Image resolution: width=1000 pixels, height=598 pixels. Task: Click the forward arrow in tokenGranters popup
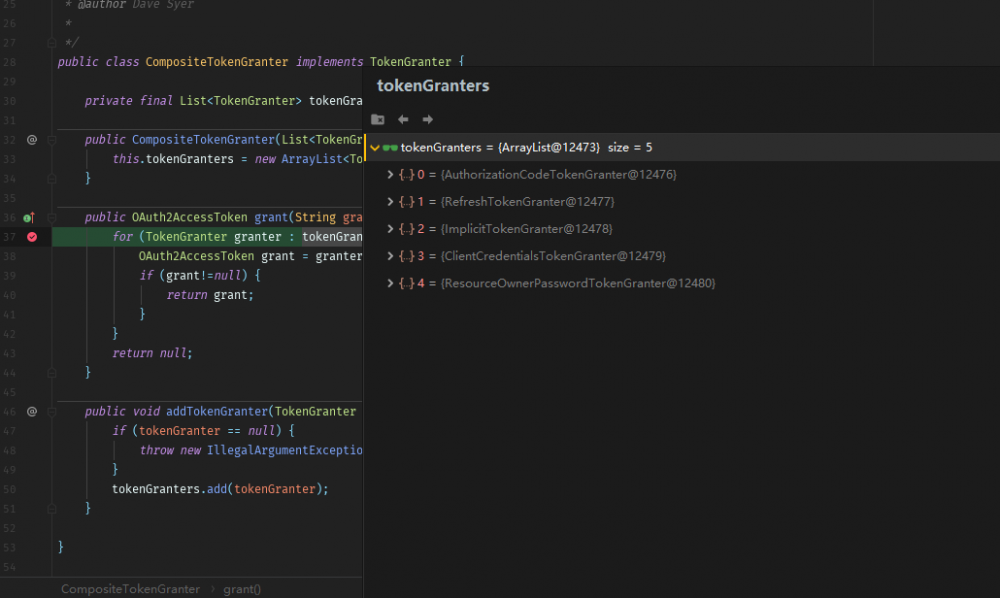(427, 119)
